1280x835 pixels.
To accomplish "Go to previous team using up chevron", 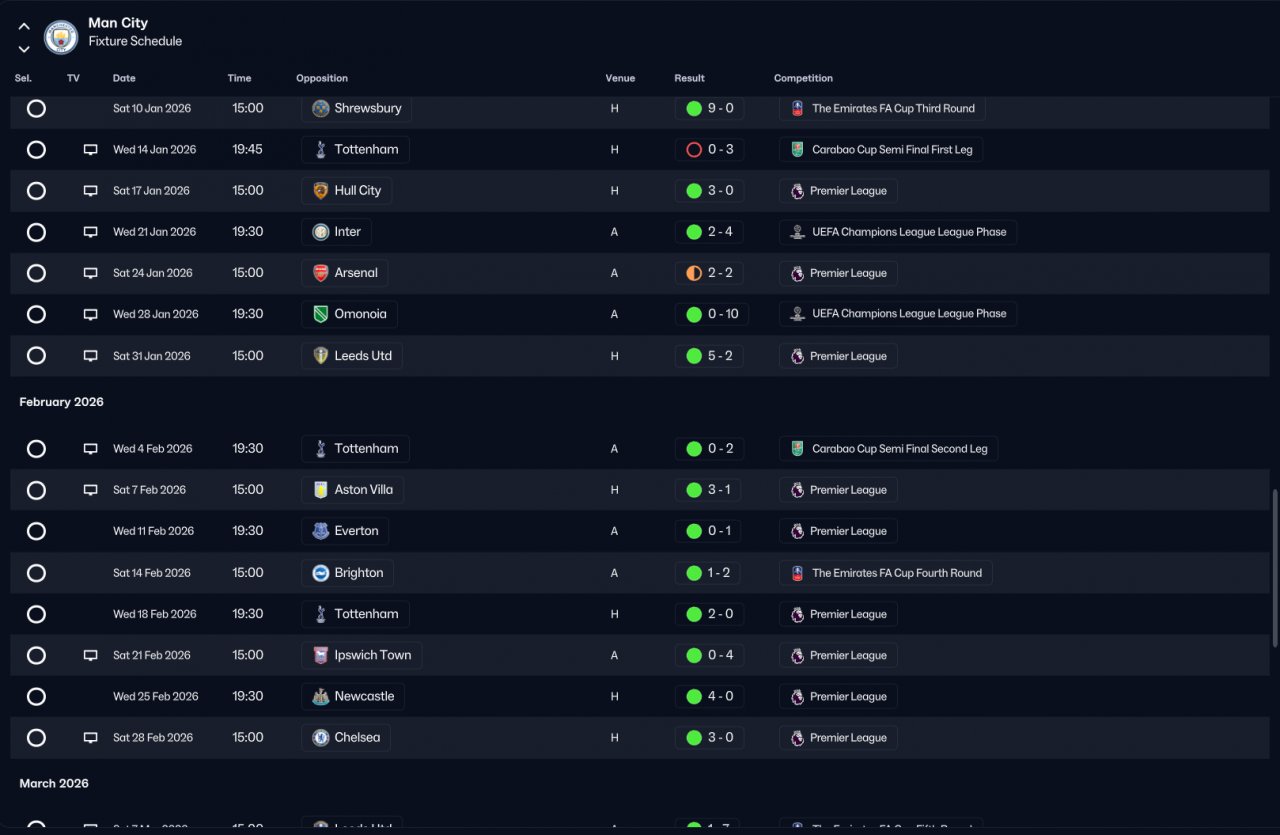I will pyautogui.click(x=24, y=27).
